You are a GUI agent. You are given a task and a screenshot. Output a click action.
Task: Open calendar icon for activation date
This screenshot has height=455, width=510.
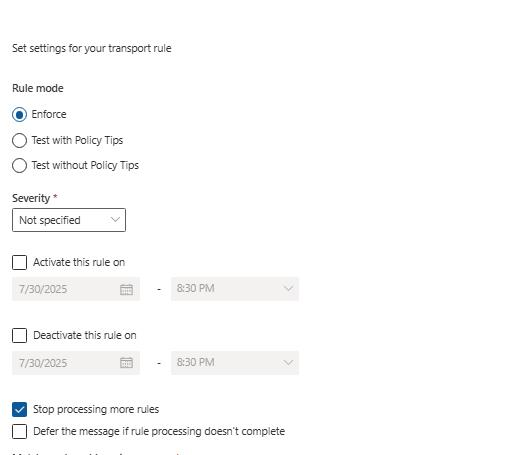pos(126,289)
